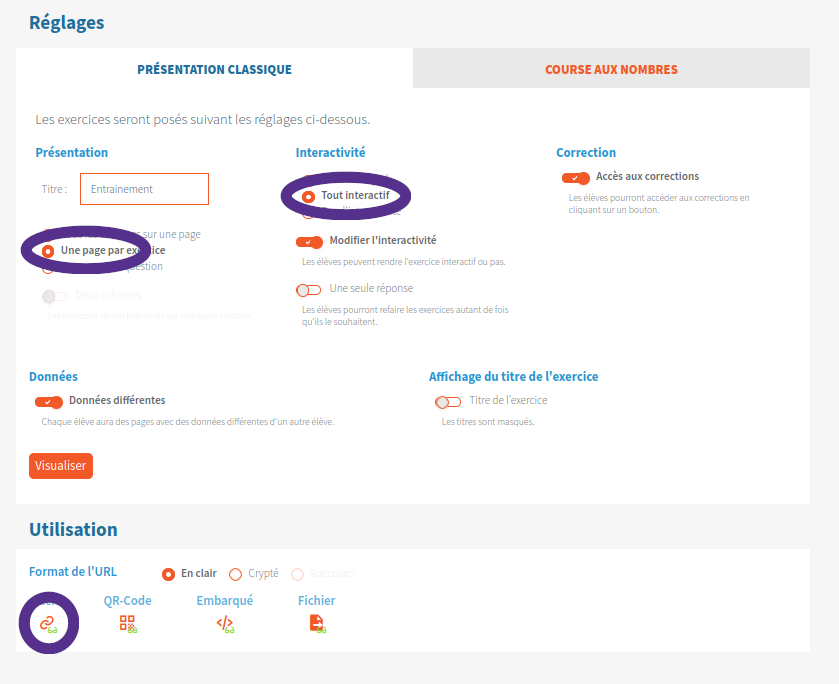
Task: Open the Course aux Nombres tab
Action: [x=611, y=70]
